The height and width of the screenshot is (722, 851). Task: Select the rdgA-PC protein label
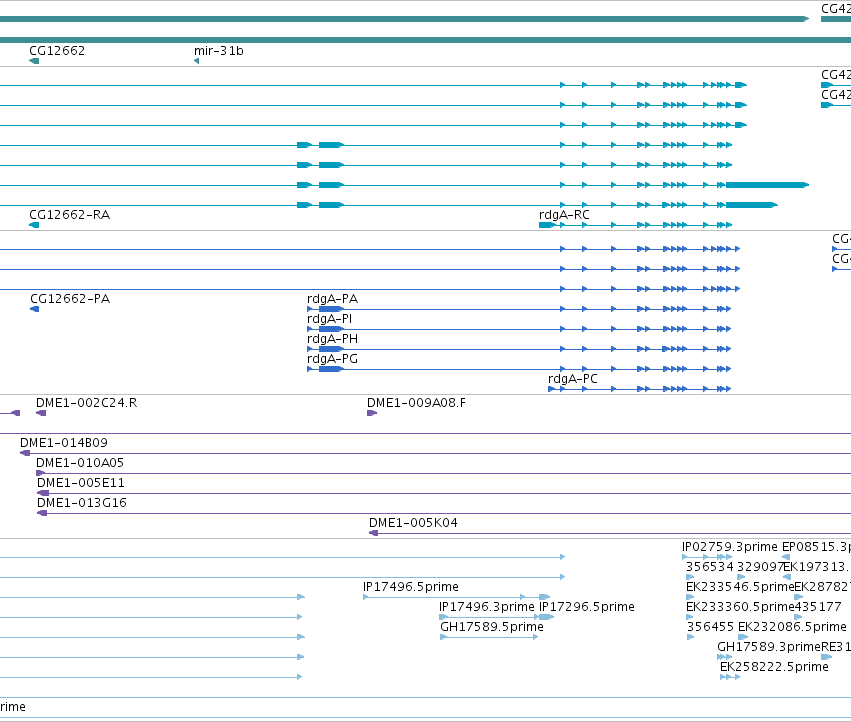point(573,379)
